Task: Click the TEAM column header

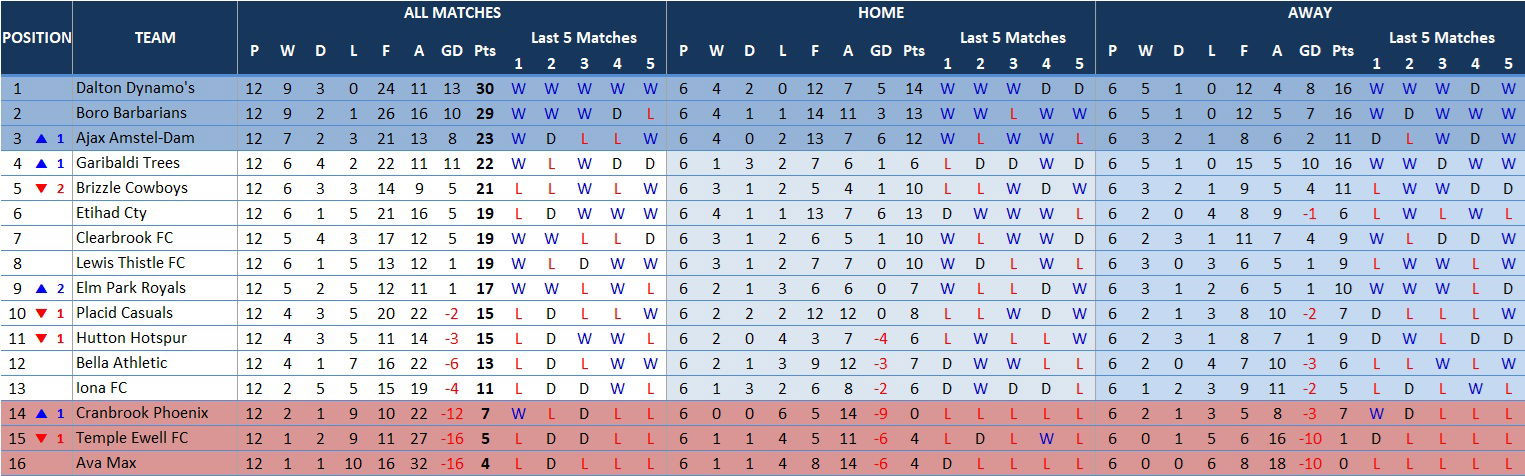Action: [x=155, y=38]
